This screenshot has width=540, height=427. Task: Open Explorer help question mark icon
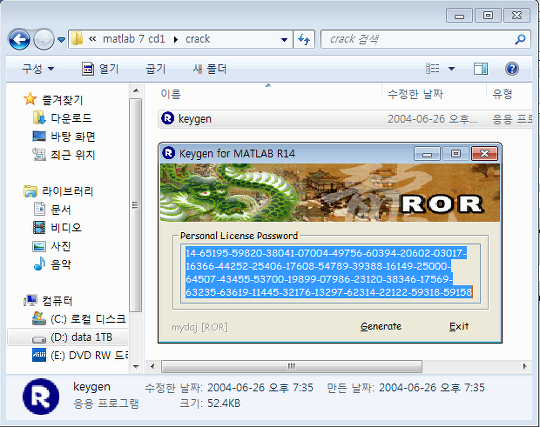pyautogui.click(x=512, y=69)
